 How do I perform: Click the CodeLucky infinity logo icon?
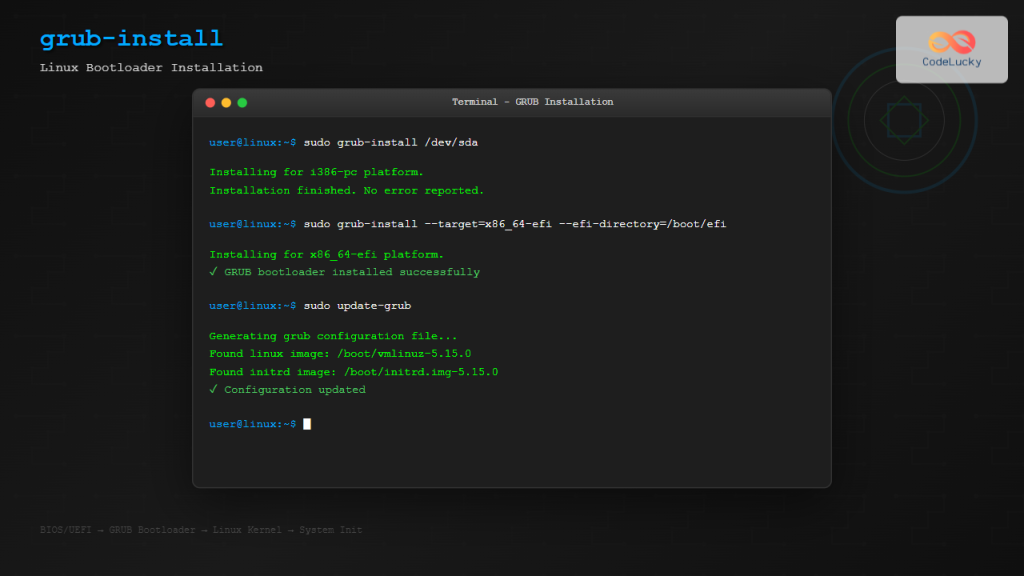point(951,40)
